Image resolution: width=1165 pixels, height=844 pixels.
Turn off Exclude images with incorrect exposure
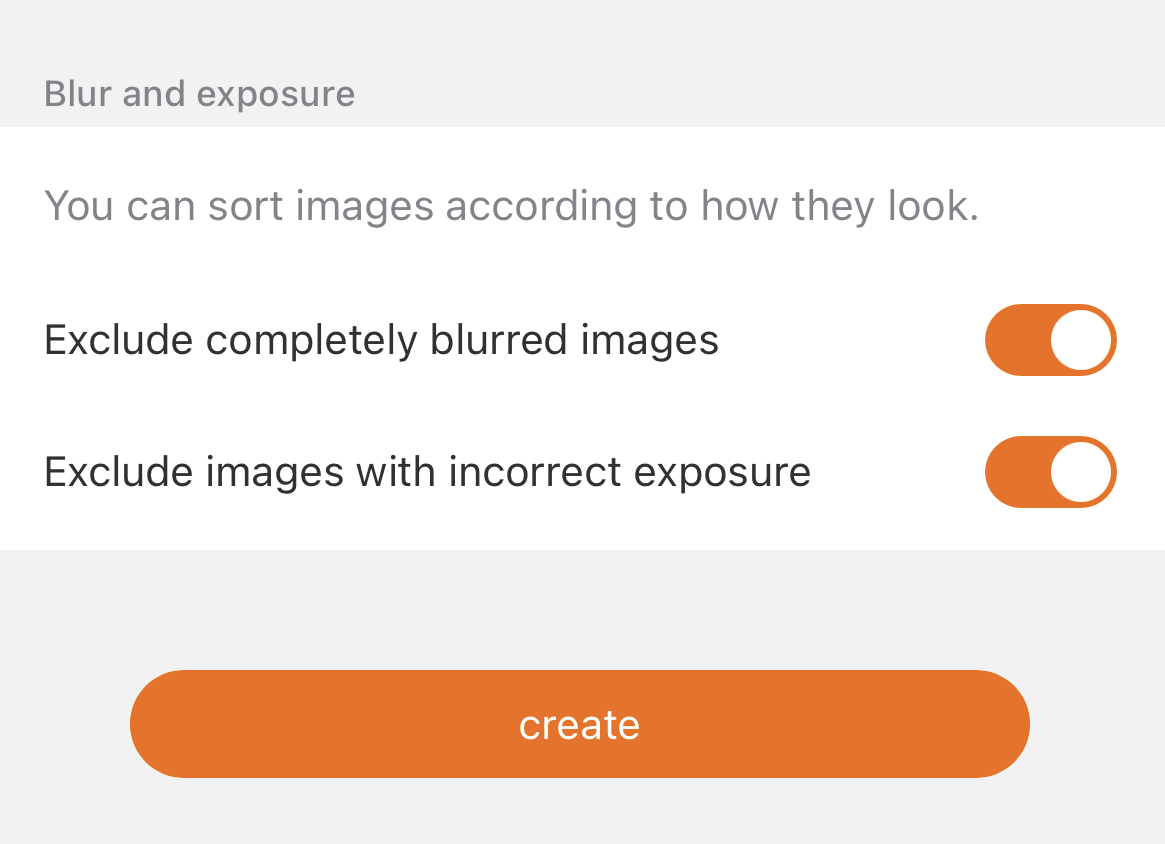1050,472
